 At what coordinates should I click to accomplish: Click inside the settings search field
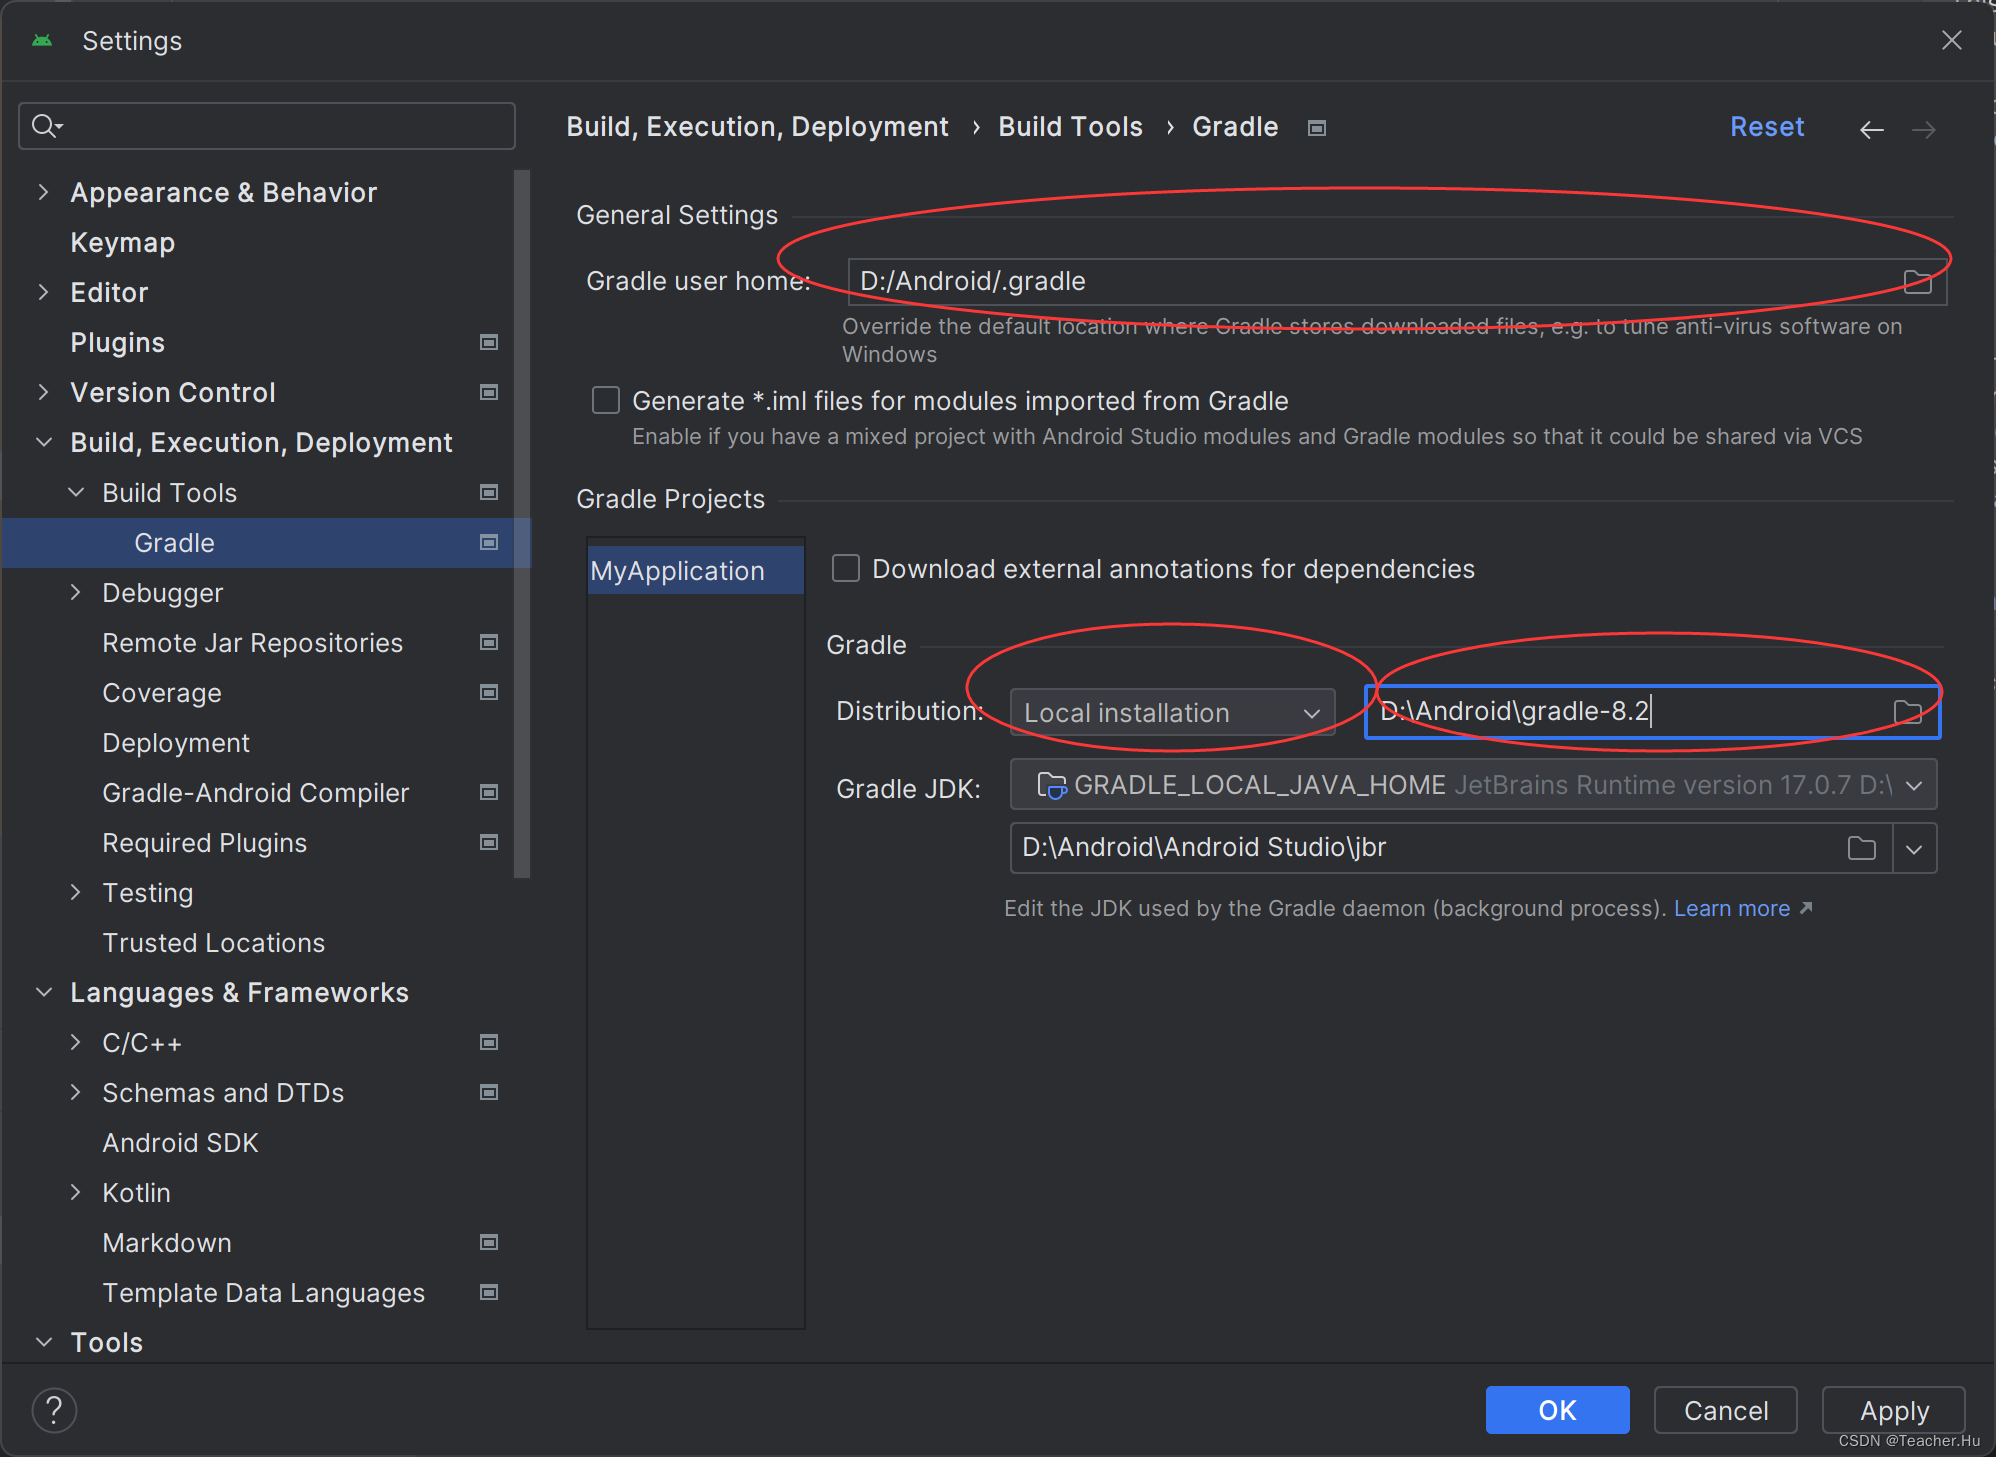pos(267,126)
